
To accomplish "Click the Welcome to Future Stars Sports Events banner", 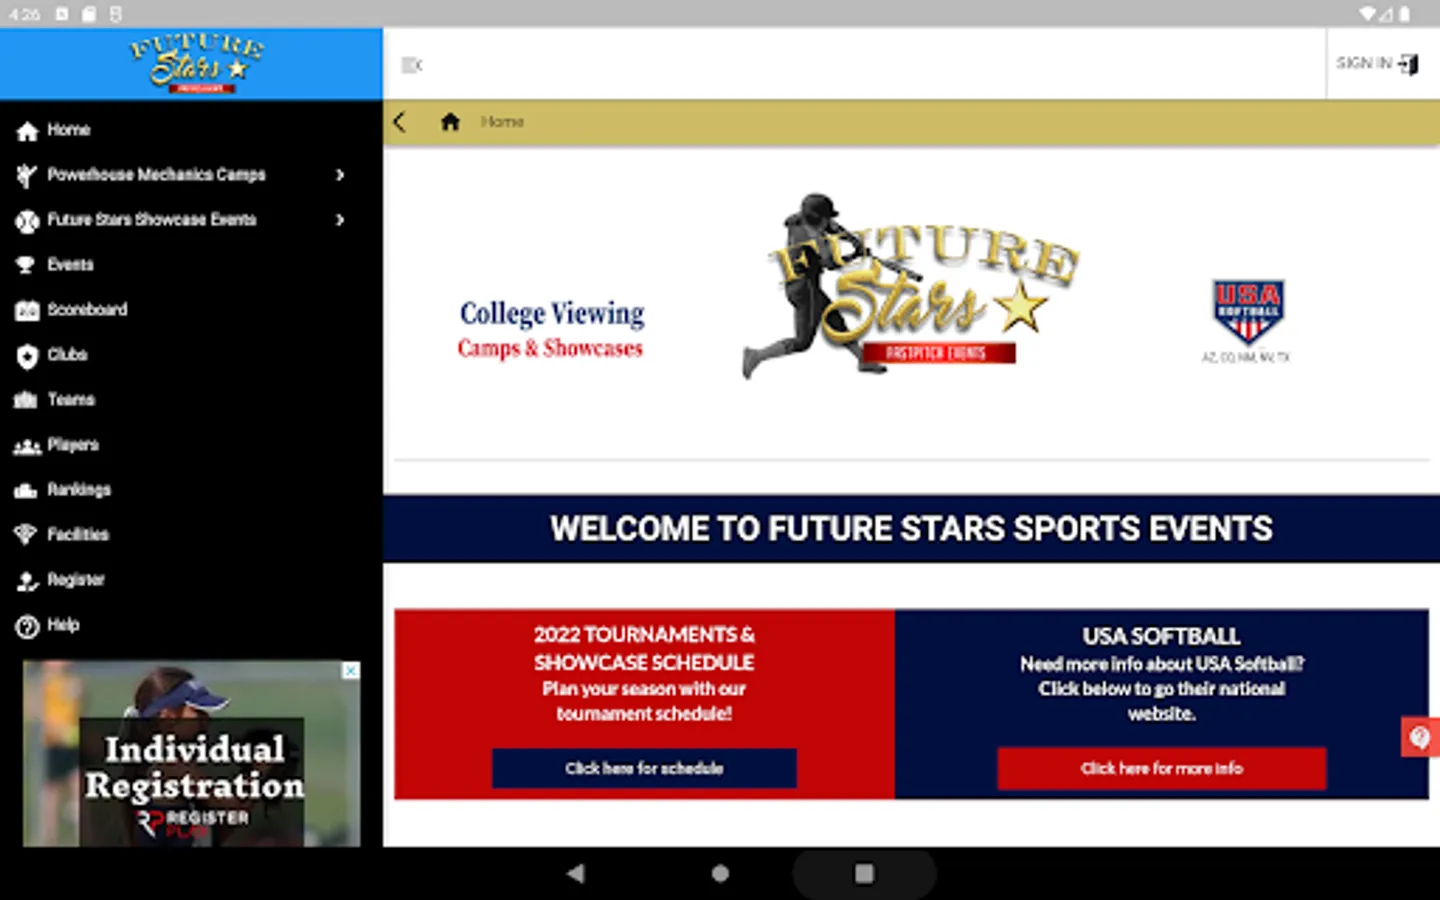I will 911,528.
